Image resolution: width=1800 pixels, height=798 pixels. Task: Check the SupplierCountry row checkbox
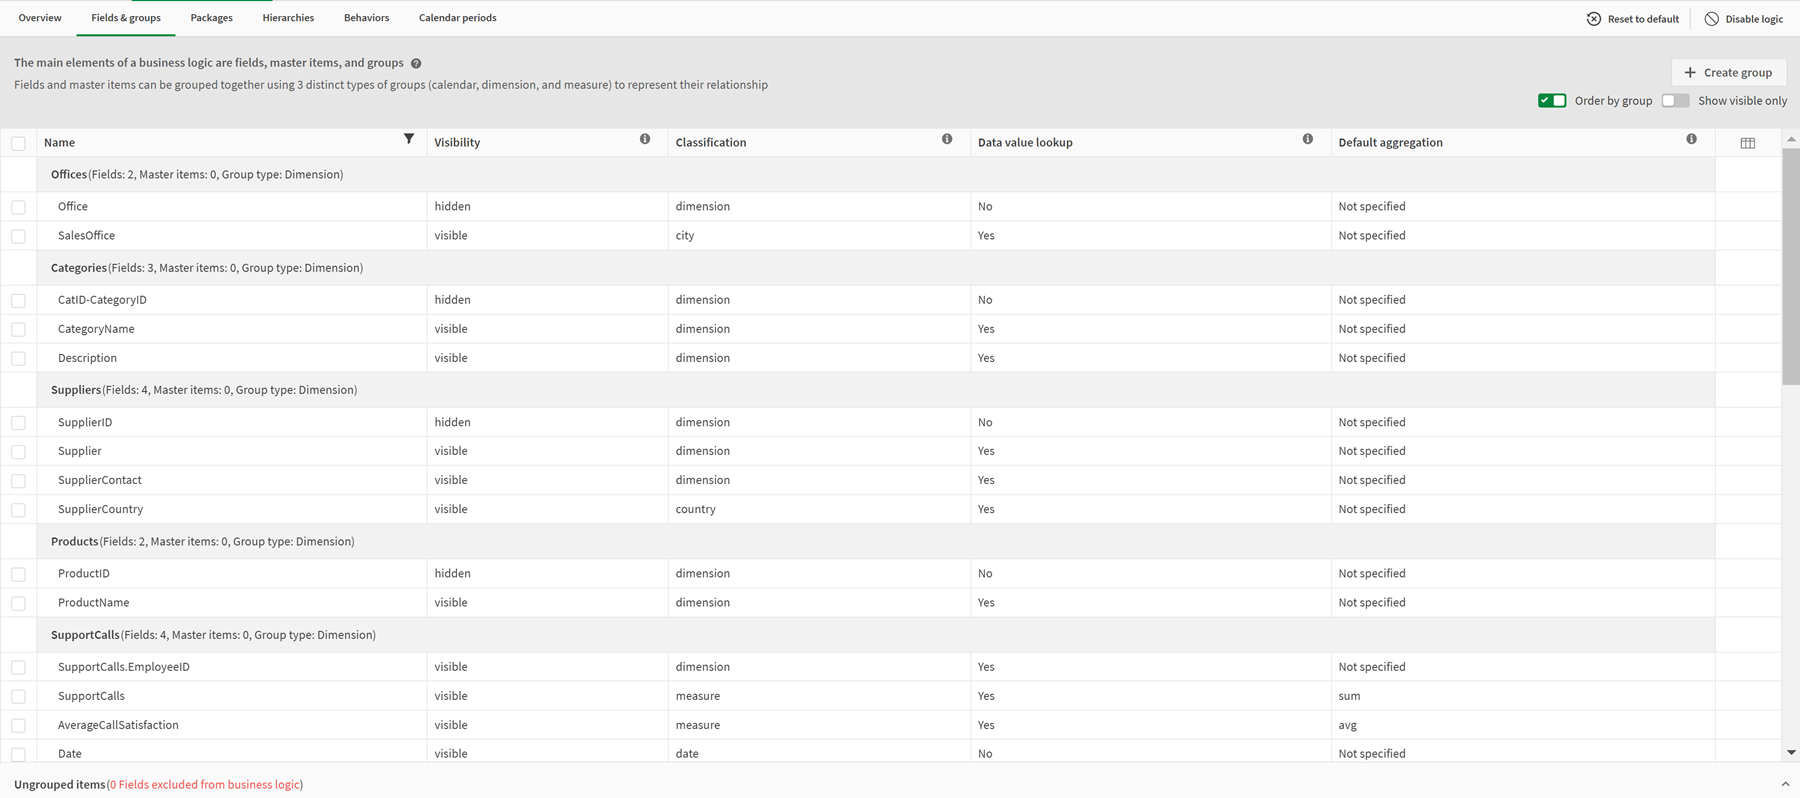tap(18, 510)
